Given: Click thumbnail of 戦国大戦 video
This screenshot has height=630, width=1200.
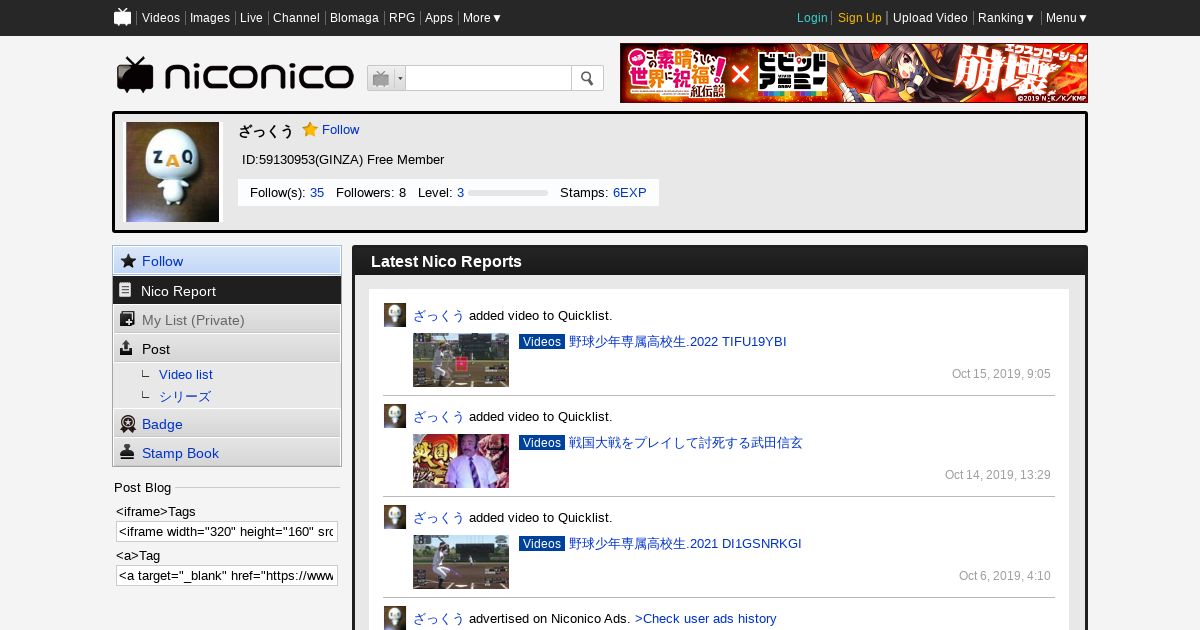Looking at the screenshot, I should 461,461.
